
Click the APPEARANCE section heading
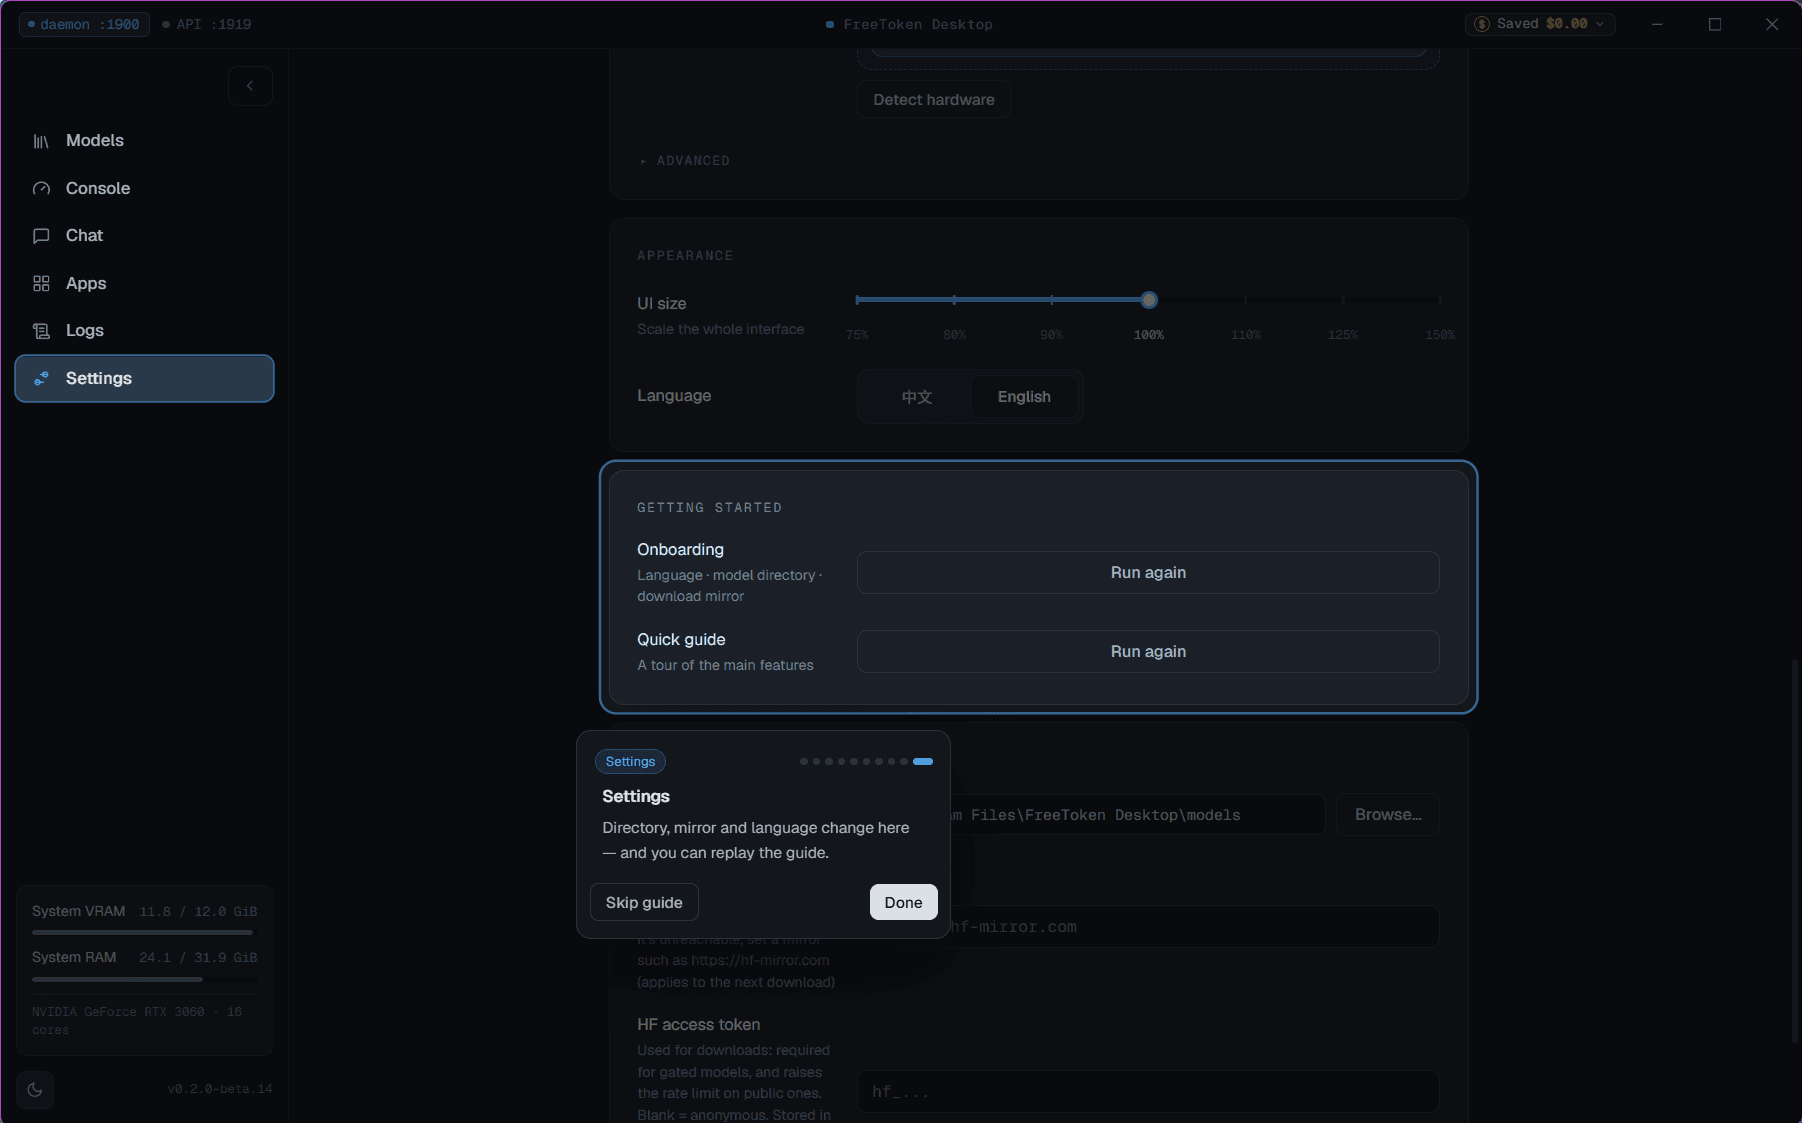pyautogui.click(x=685, y=256)
